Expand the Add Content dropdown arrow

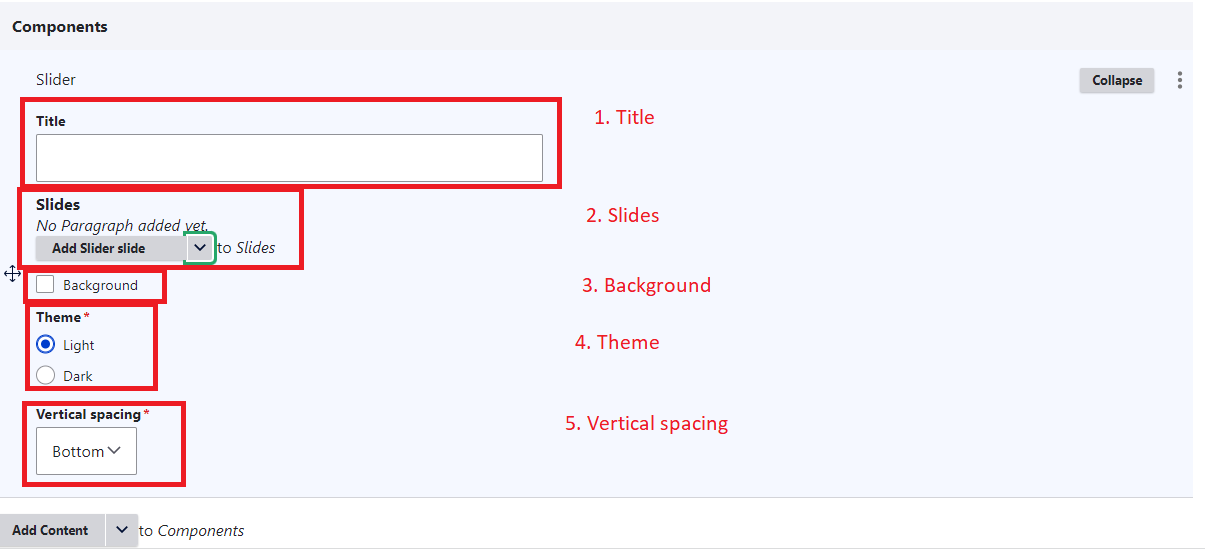121,530
